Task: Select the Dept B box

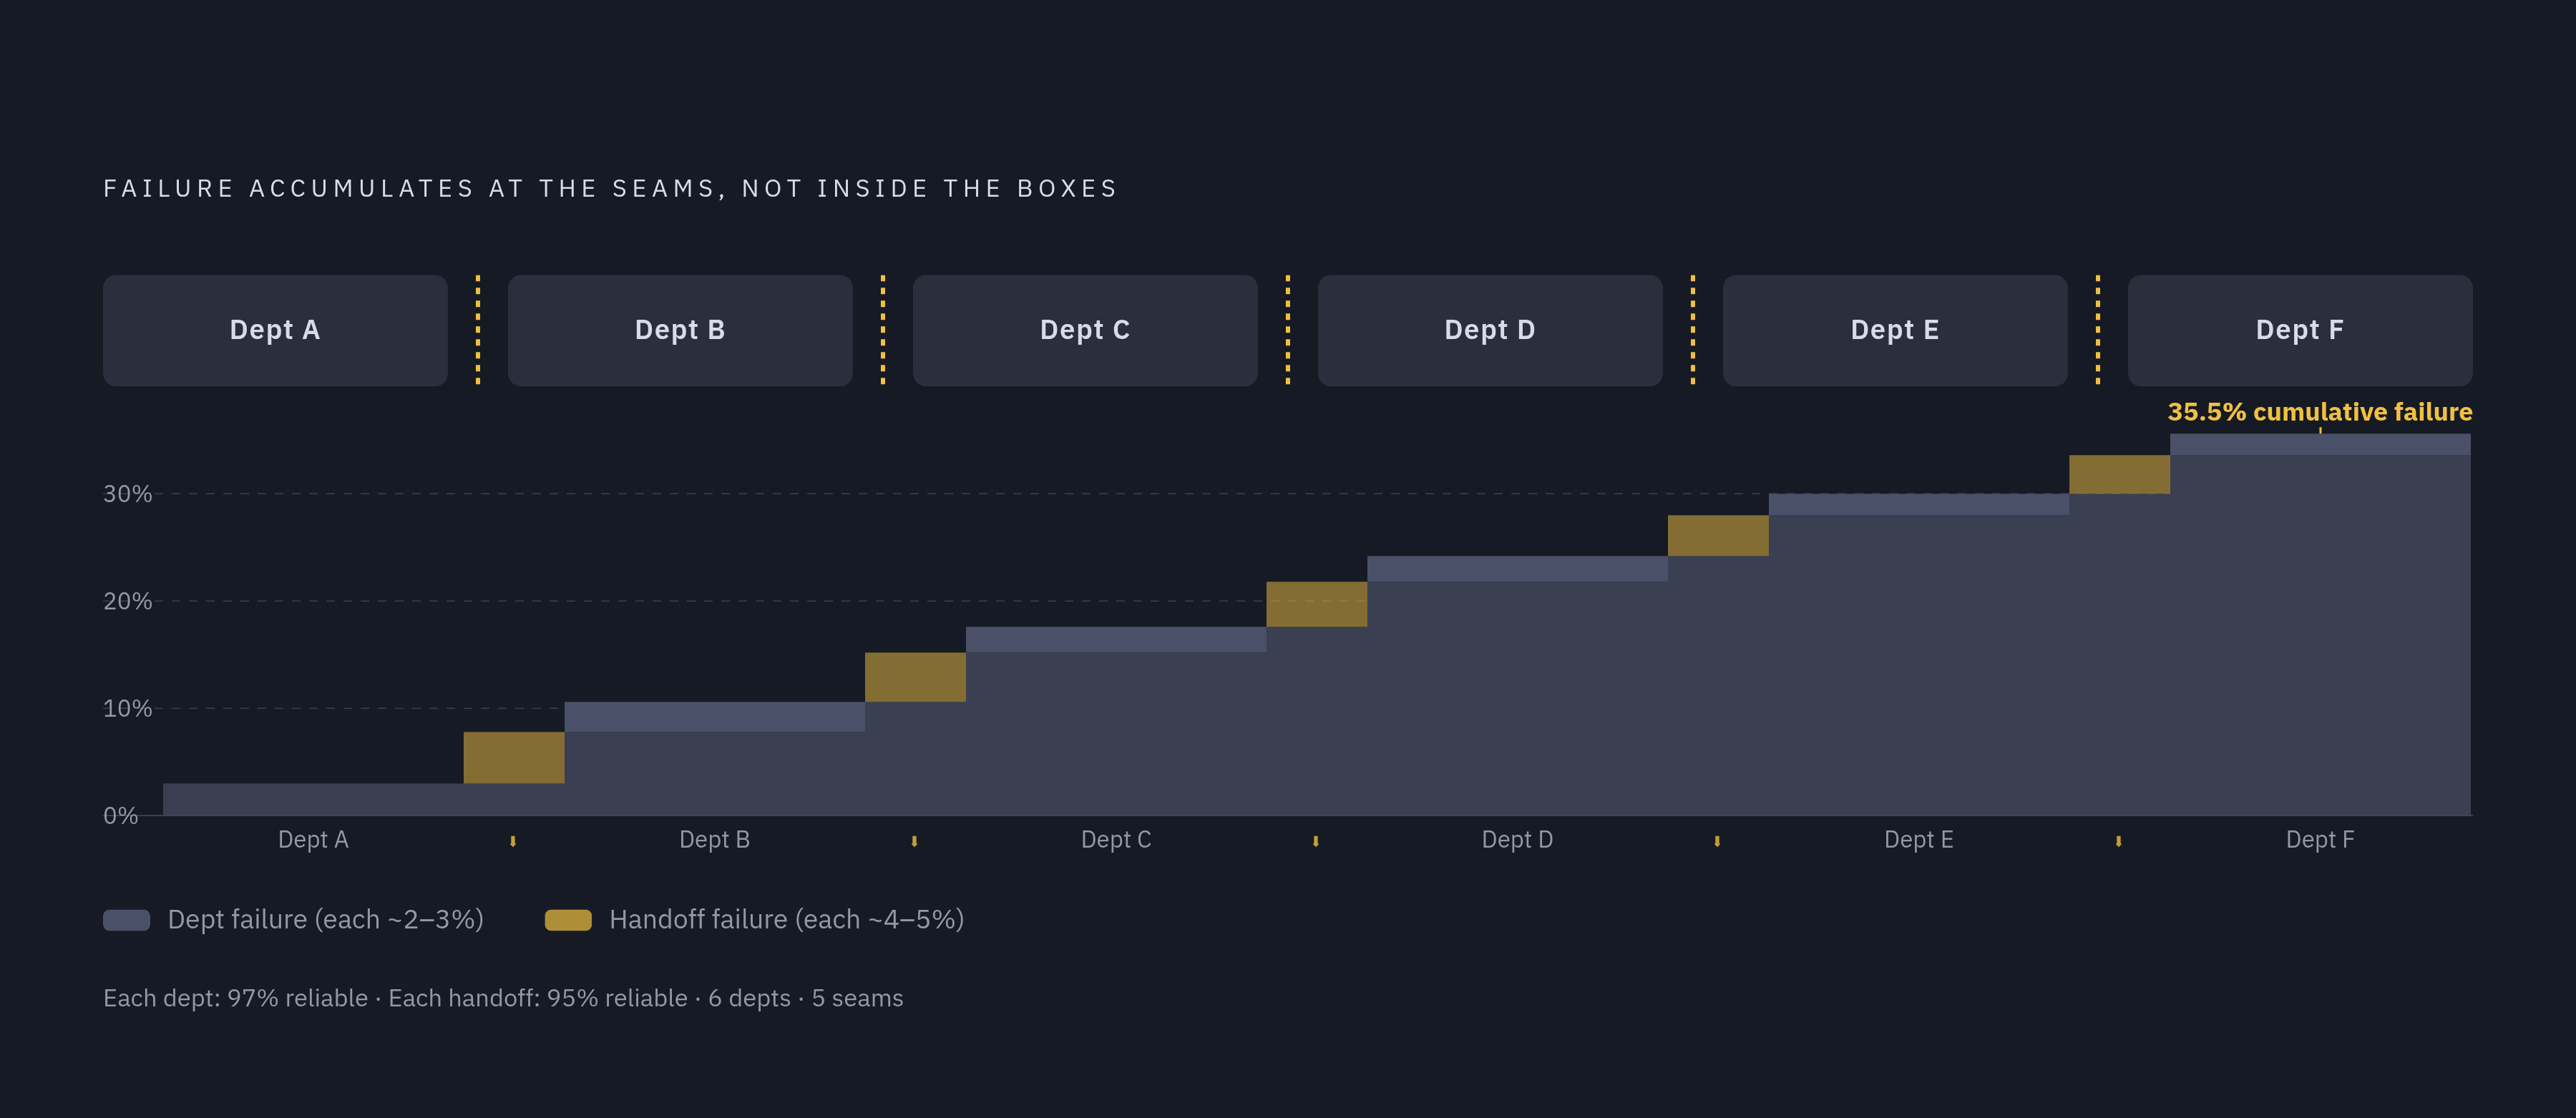Action: (x=680, y=330)
